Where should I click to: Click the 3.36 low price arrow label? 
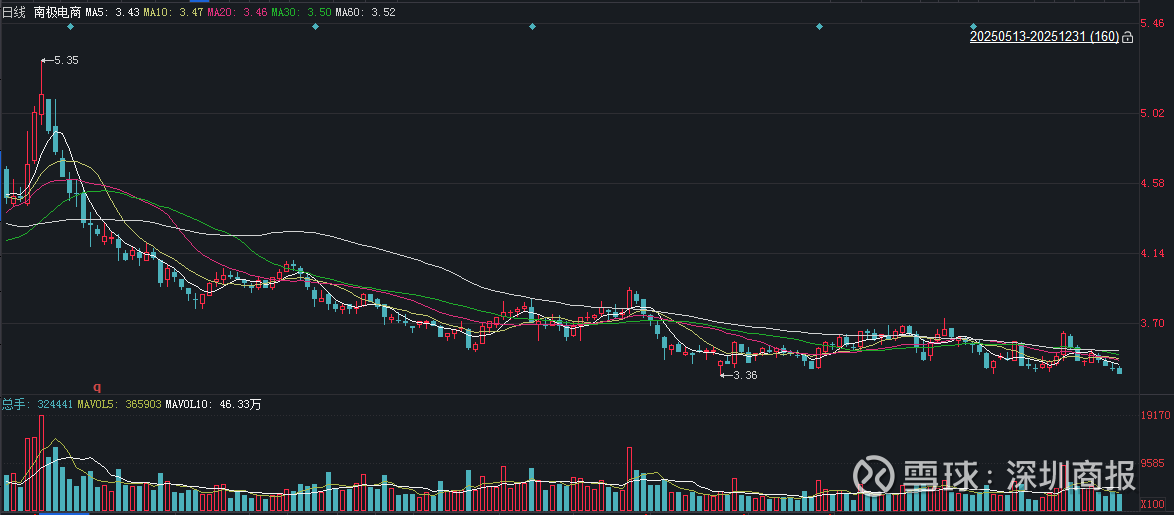[741, 375]
